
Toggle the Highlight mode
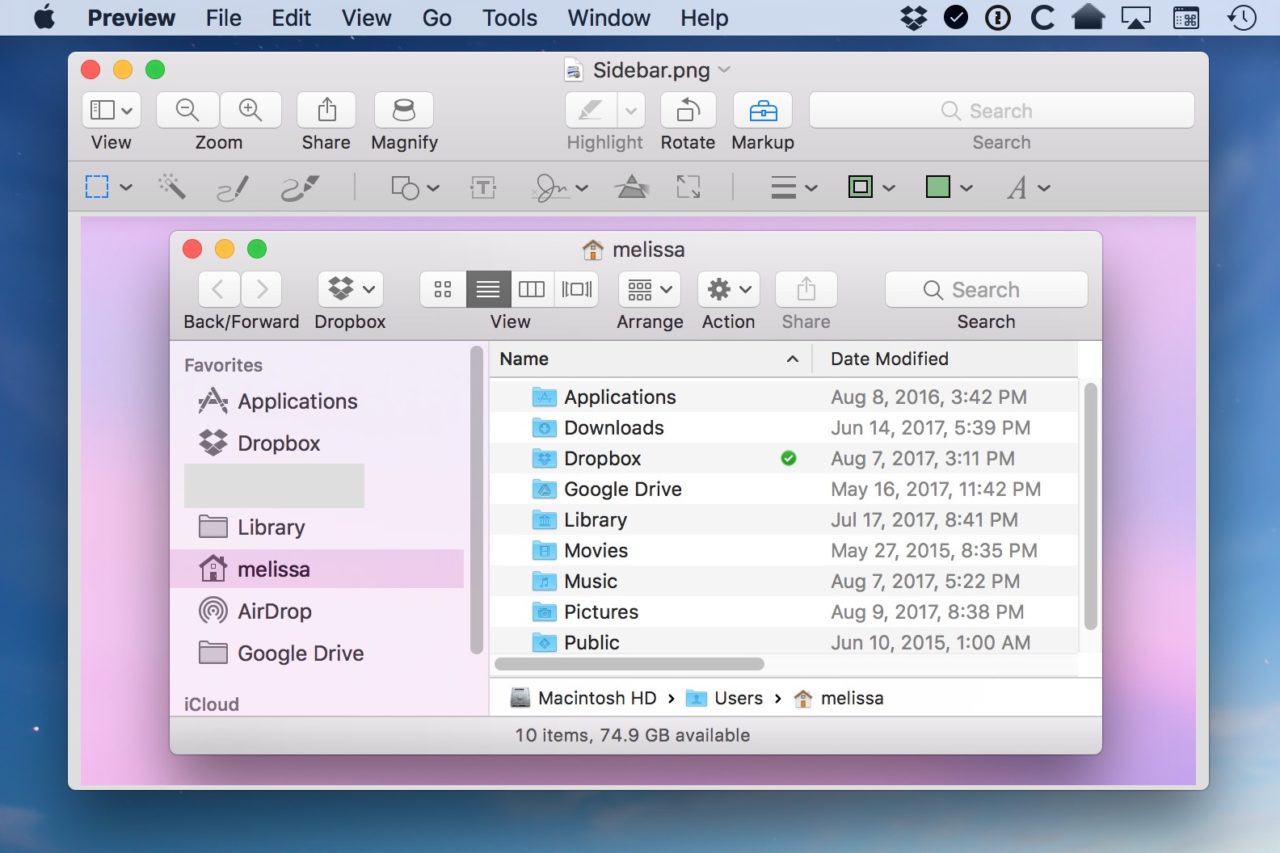coord(592,110)
